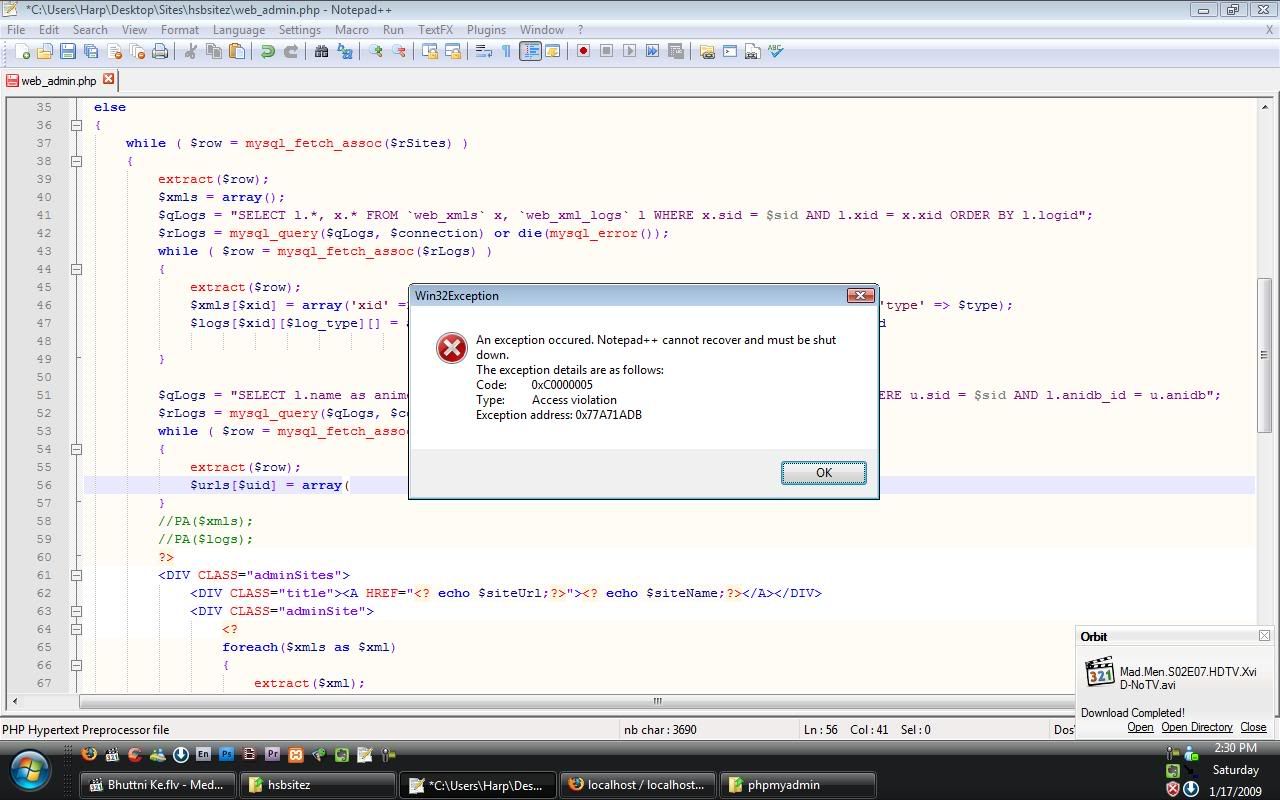Viewport: 1280px width, 800px height.
Task: Click the ABC spell check toolbar icon
Action: coord(776,51)
